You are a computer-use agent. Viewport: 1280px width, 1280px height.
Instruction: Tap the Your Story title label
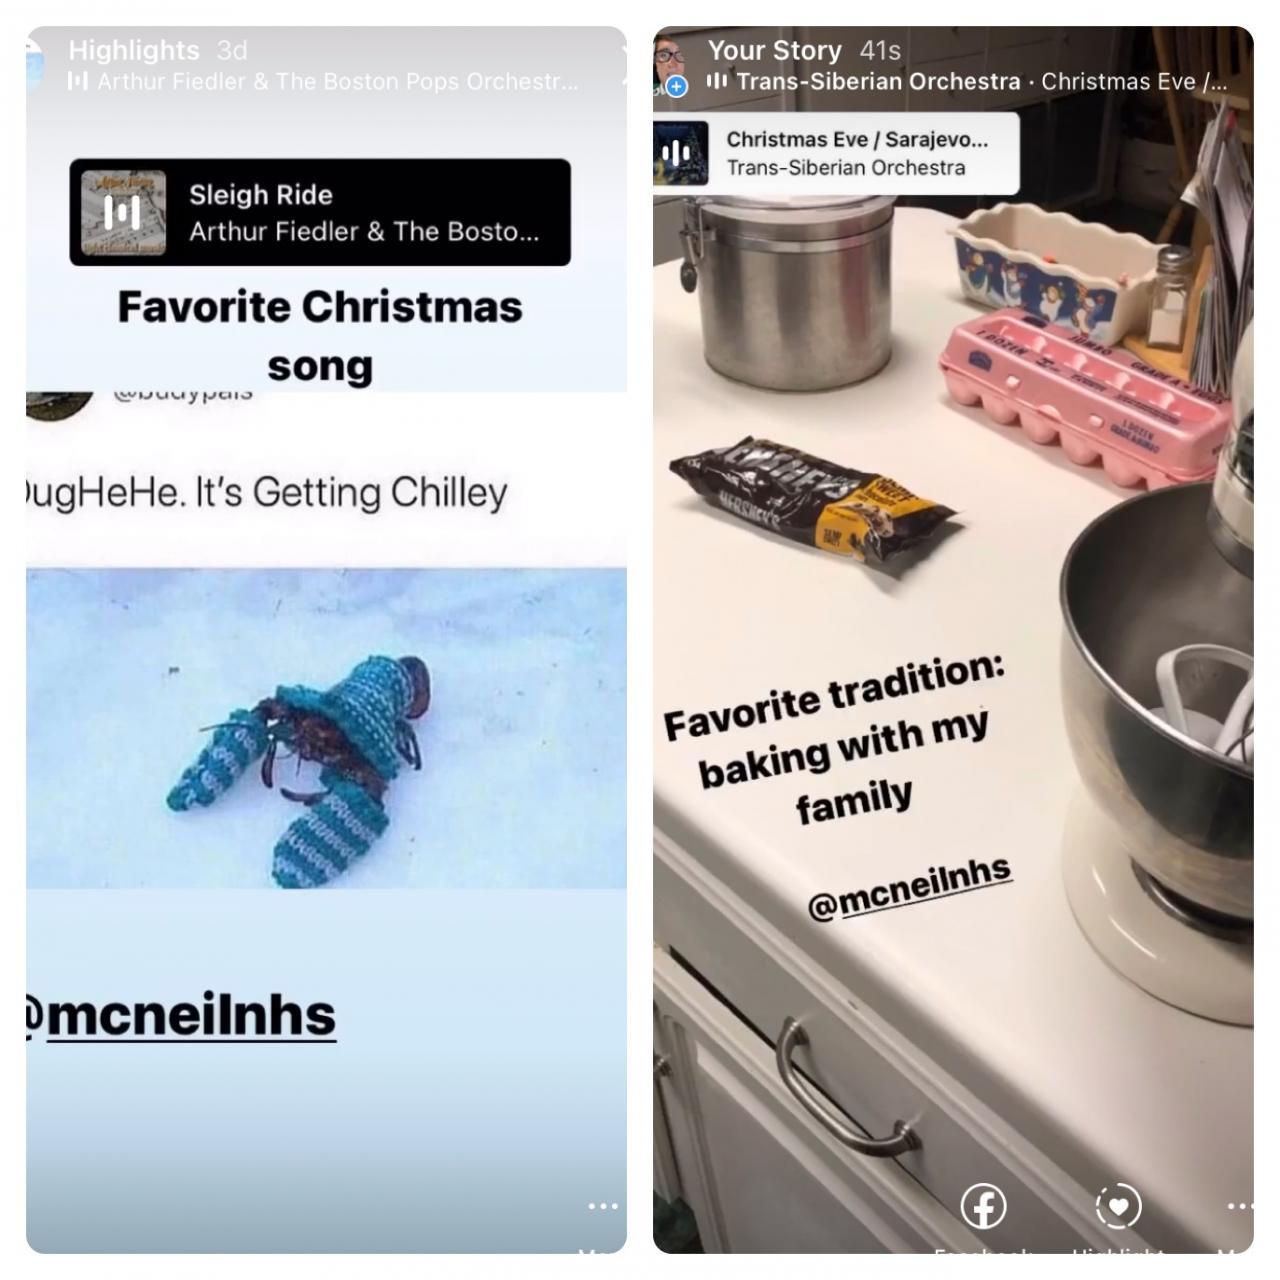774,50
